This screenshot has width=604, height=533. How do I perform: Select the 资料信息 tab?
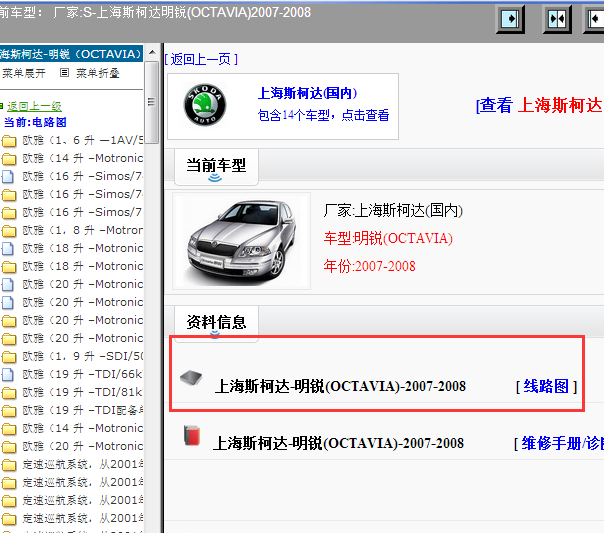pyautogui.click(x=216, y=323)
